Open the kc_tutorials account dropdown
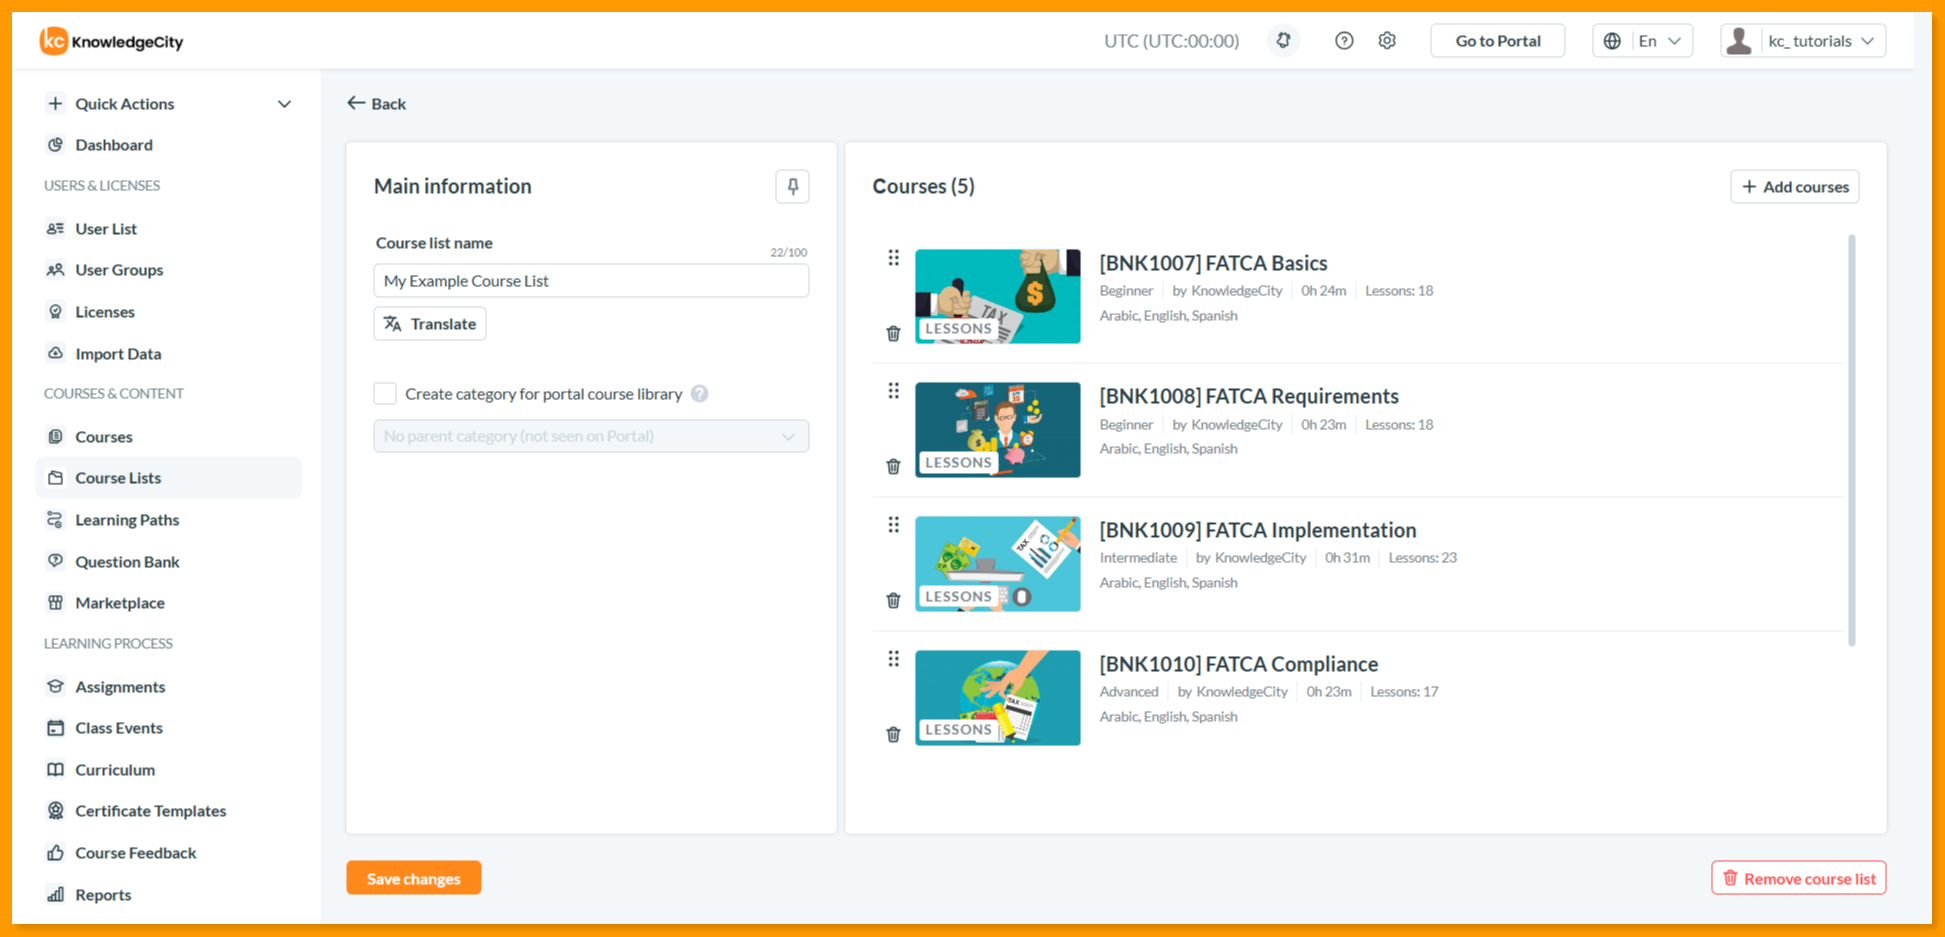This screenshot has height=937, width=1945. [x=1802, y=41]
